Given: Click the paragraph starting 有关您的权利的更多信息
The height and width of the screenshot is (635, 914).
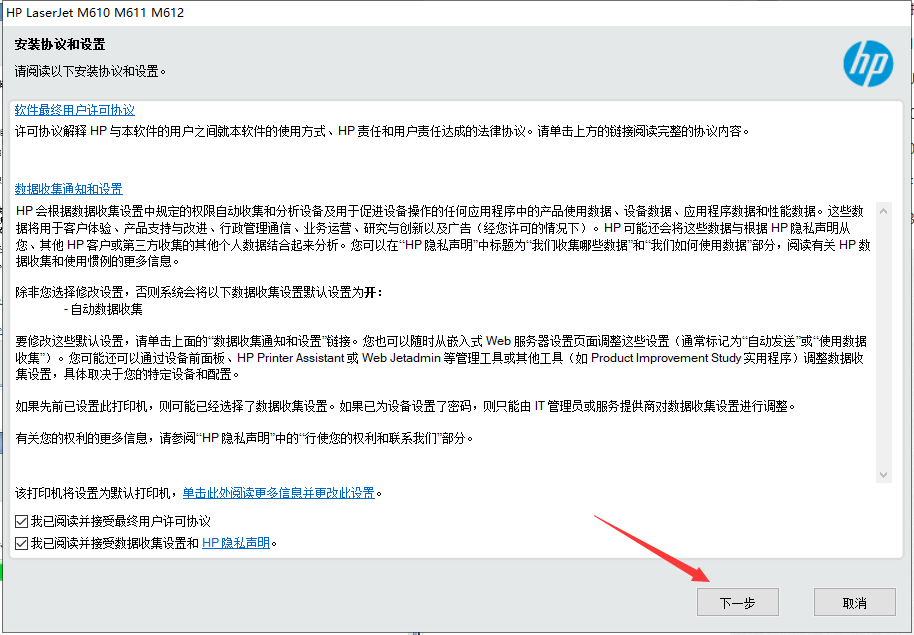Looking at the screenshot, I should tap(245, 437).
